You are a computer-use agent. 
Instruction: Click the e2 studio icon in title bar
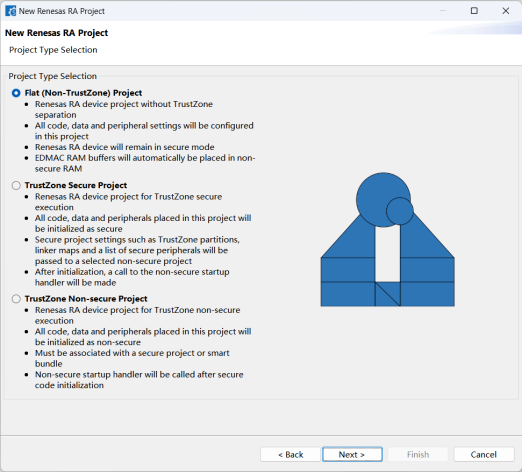tap(10, 11)
